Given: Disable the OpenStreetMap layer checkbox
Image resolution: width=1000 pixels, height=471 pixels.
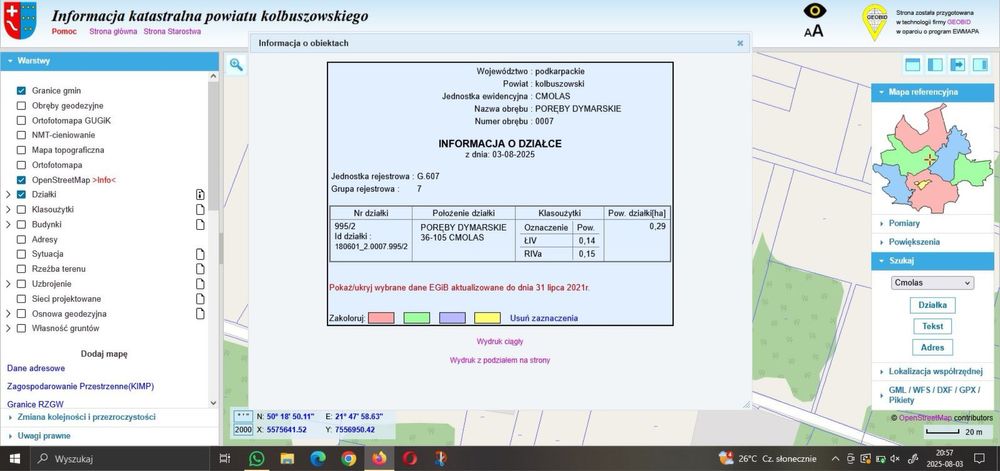Looking at the screenshot, I should pyautogui.click(x=21, y=180).
